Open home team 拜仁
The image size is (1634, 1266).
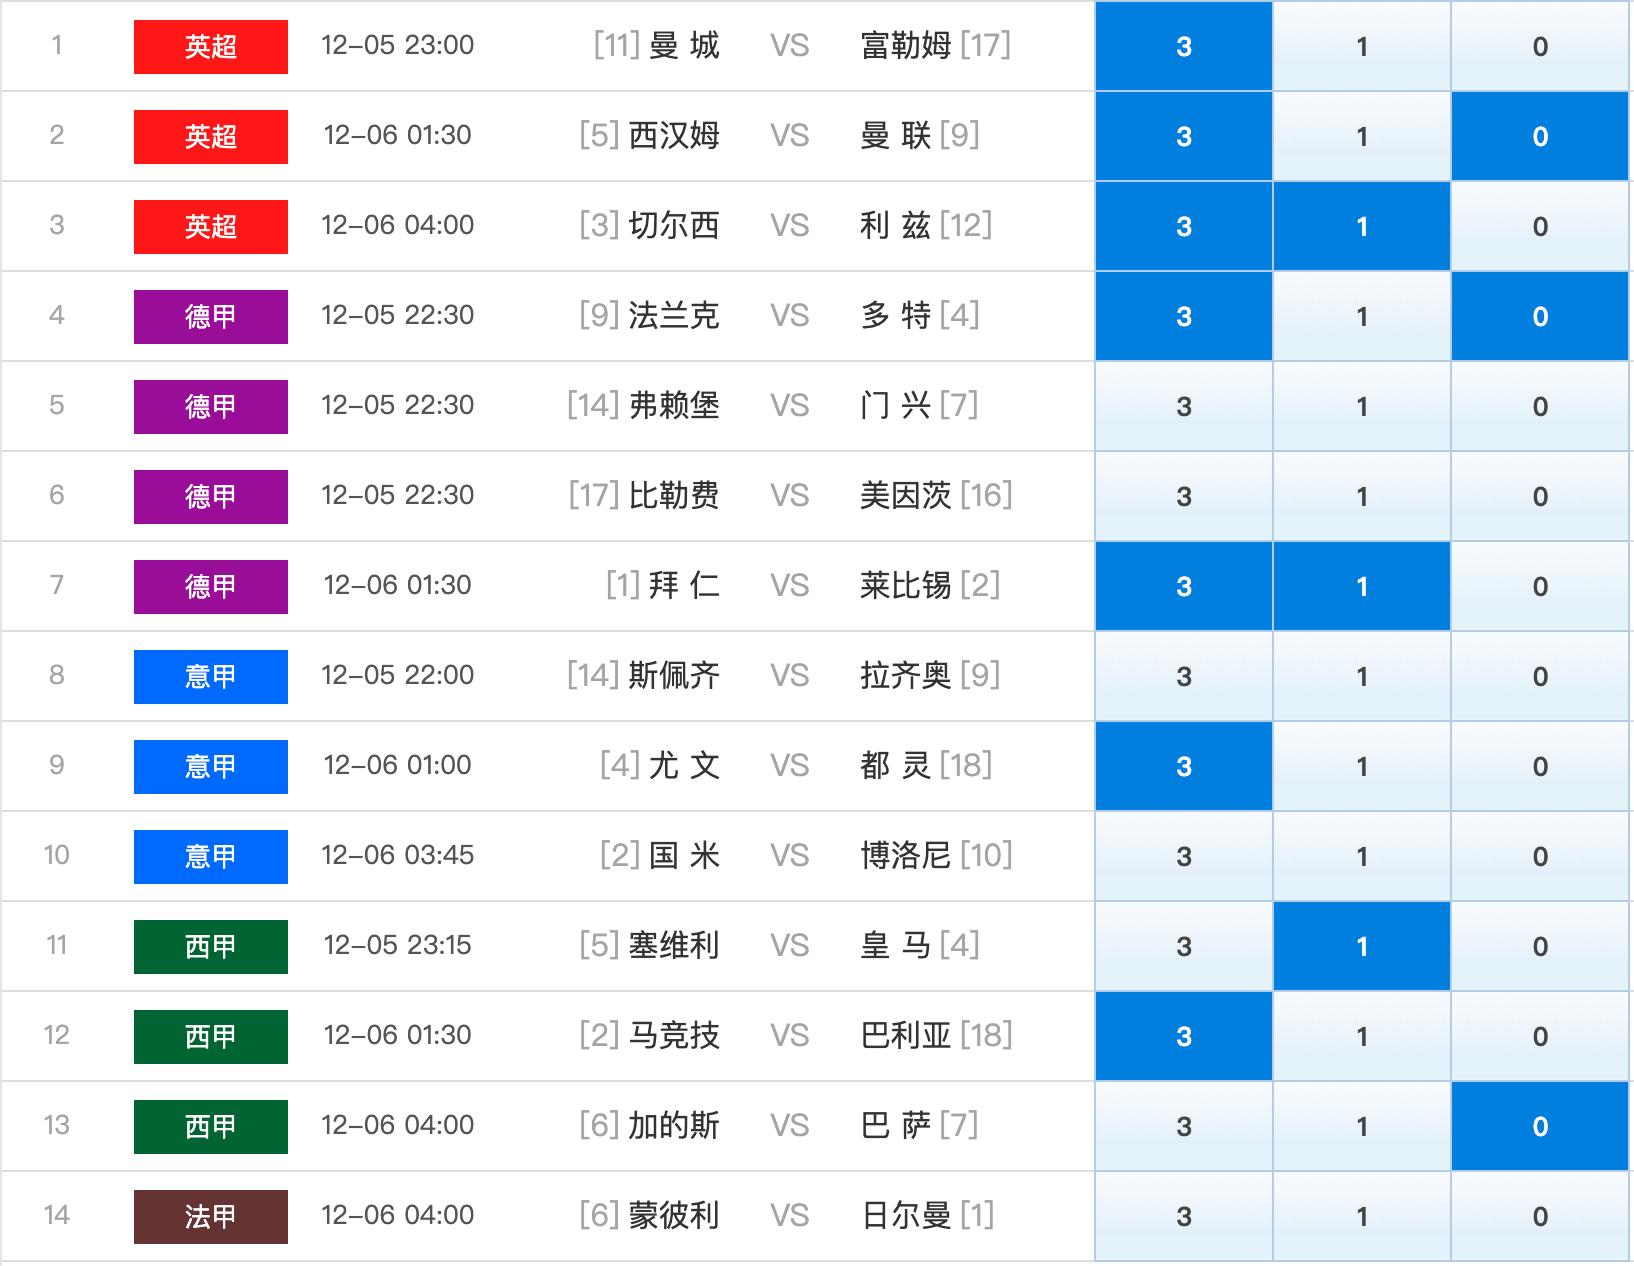pos(684,585)
